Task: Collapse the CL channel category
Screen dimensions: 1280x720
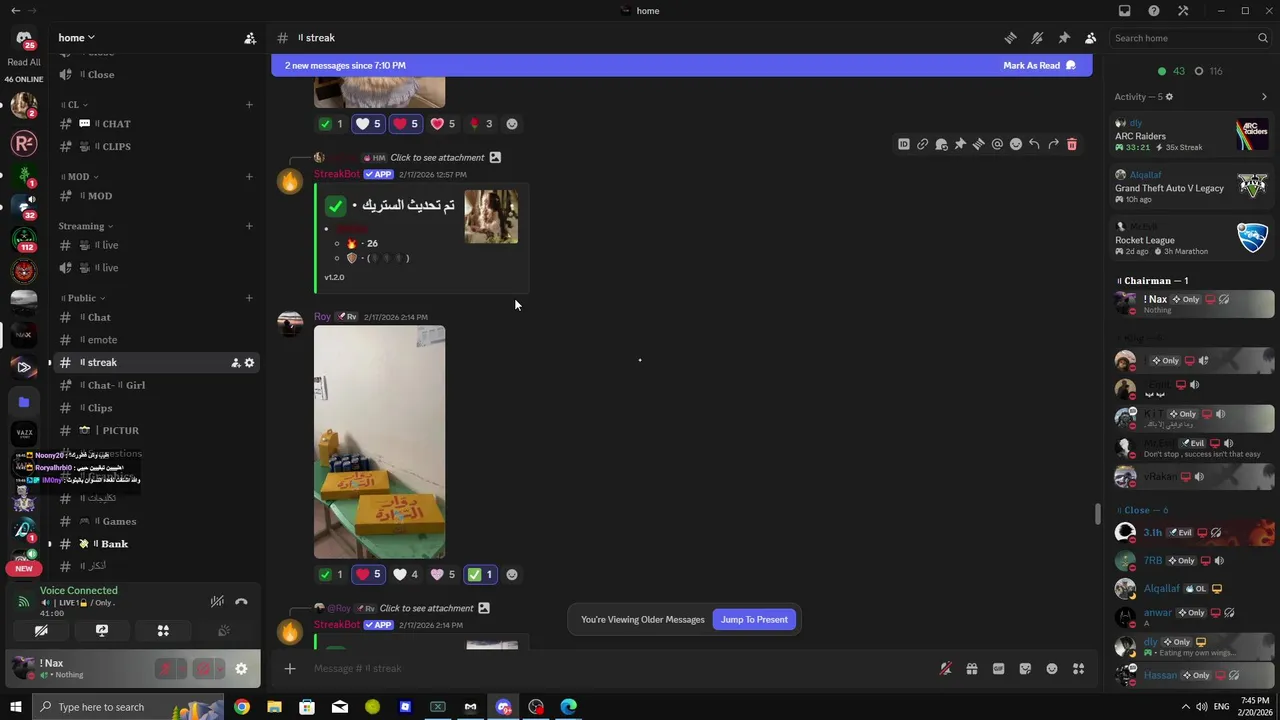Action: tap(73, 104)
